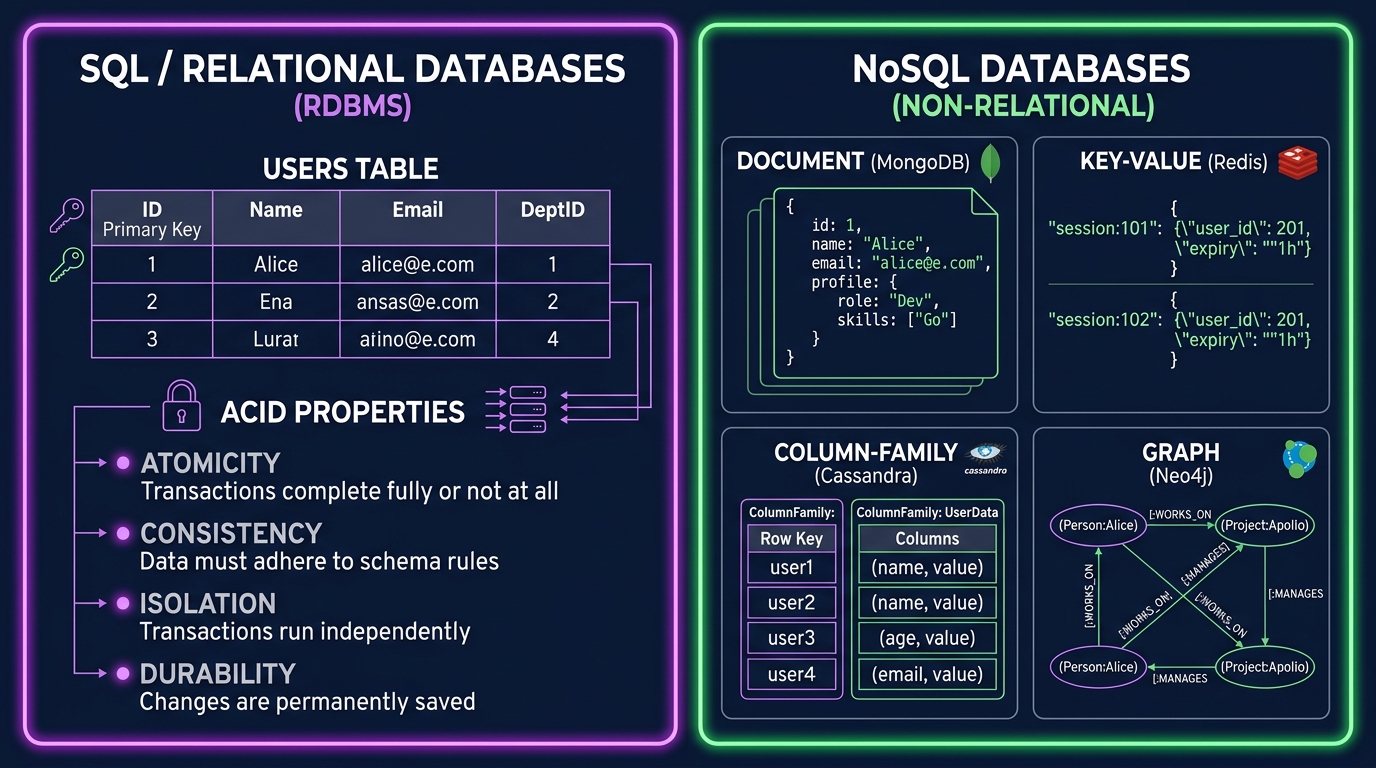1376x768 pixels.
Task: Click the "USERS TABLE" heading
Action: coord(350,168)
